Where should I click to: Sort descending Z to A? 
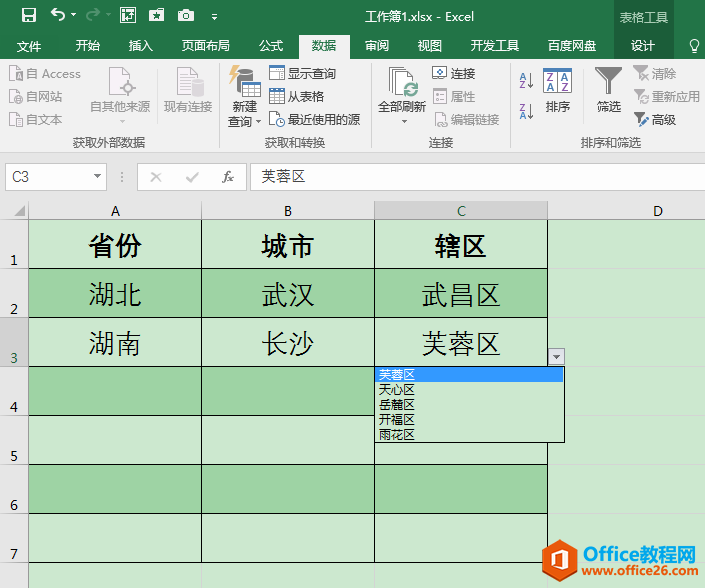pos(526,111)
